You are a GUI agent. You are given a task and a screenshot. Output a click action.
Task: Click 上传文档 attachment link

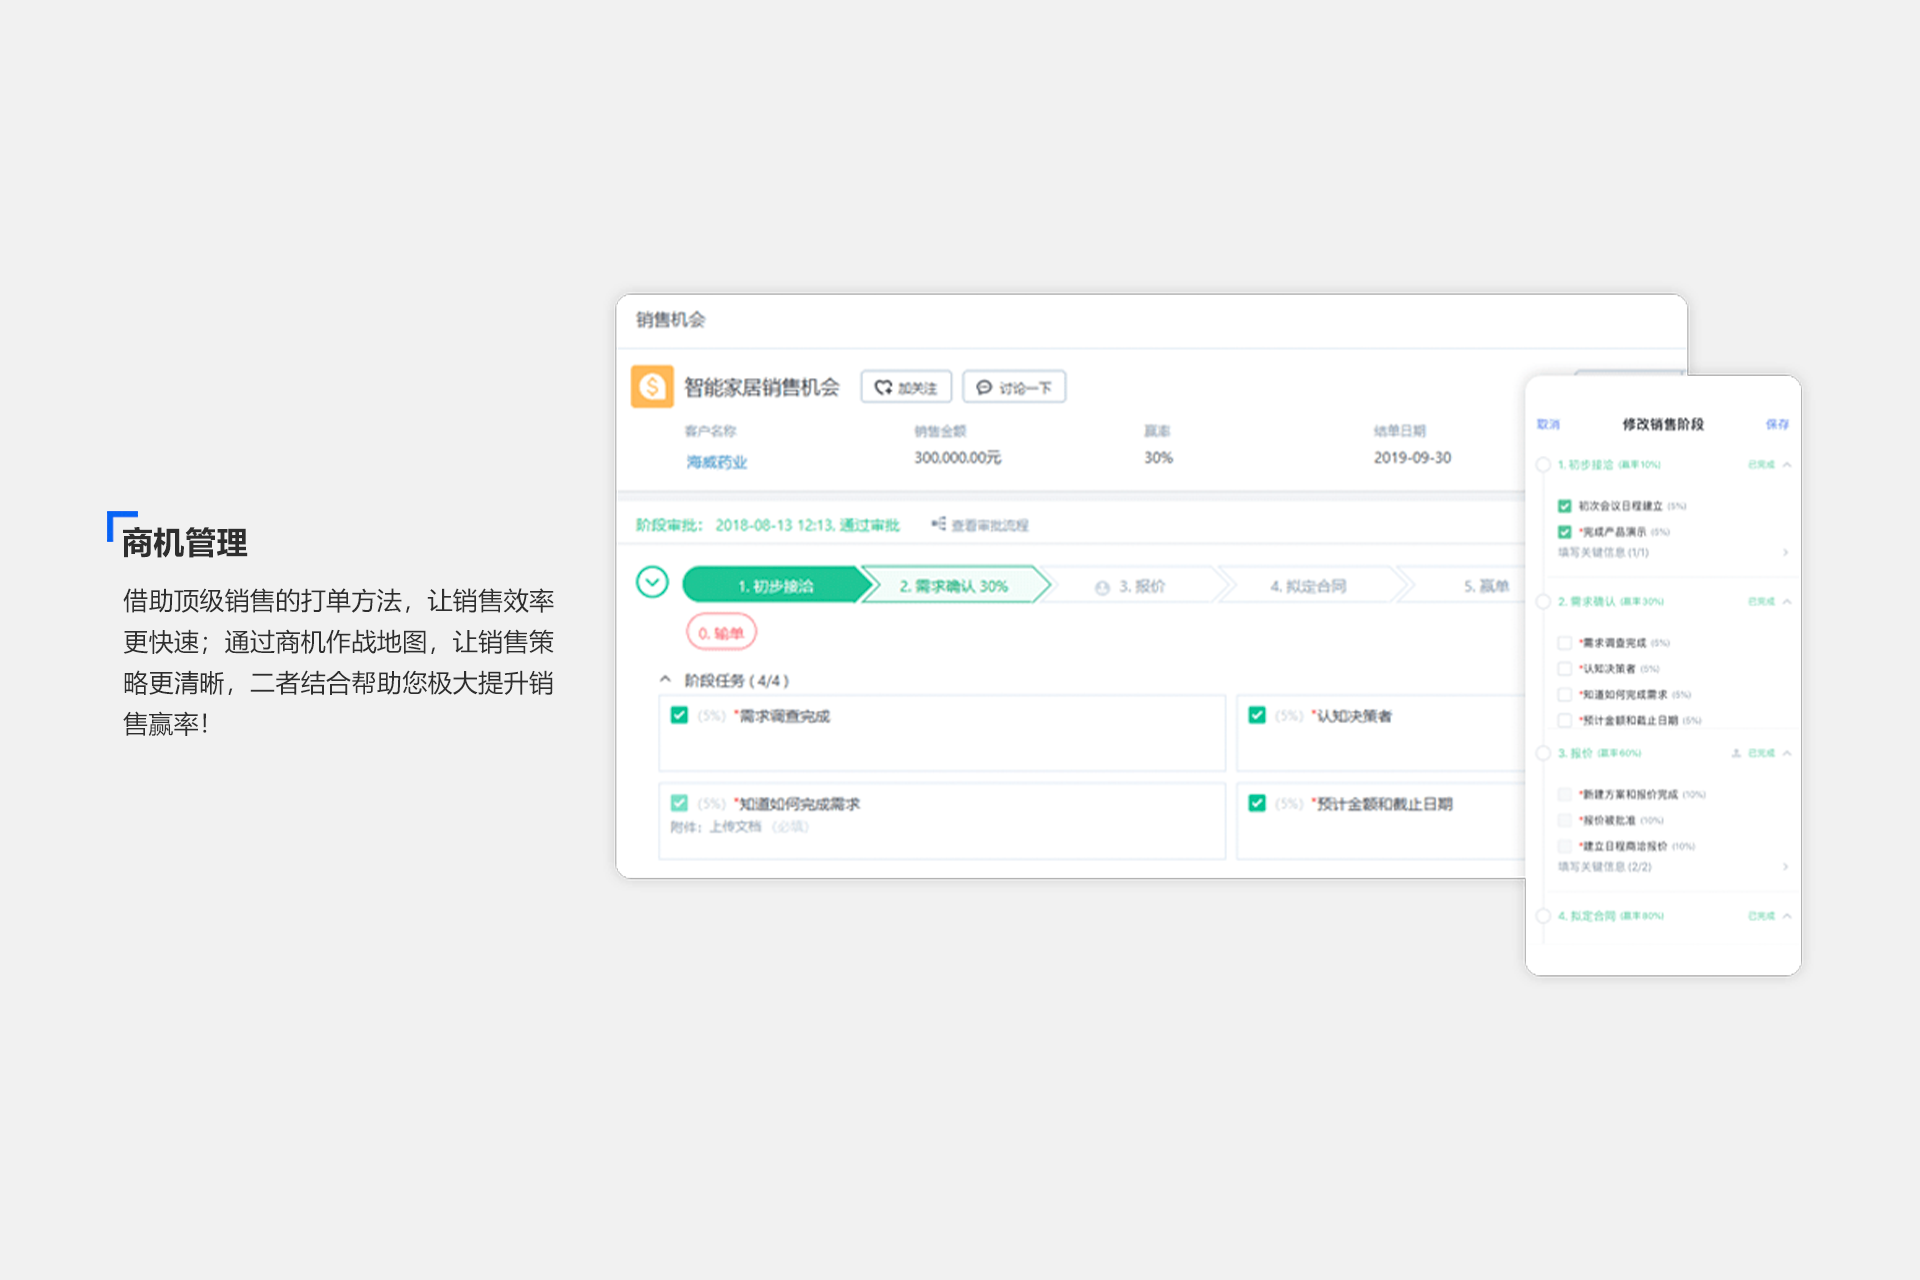735,827
